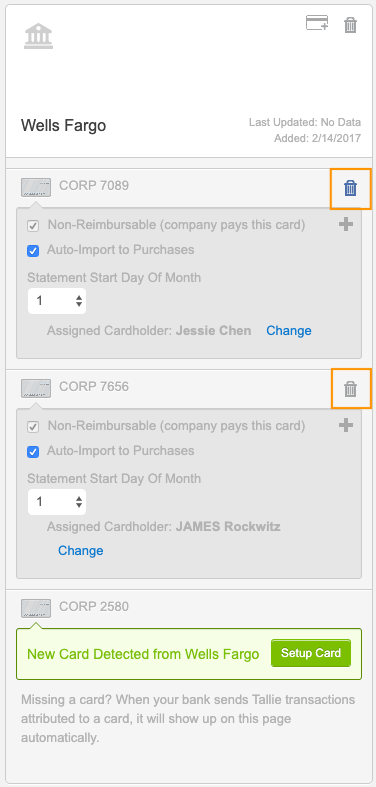Delete card CORP 7656 with trash icon

(x=350, y=389)
